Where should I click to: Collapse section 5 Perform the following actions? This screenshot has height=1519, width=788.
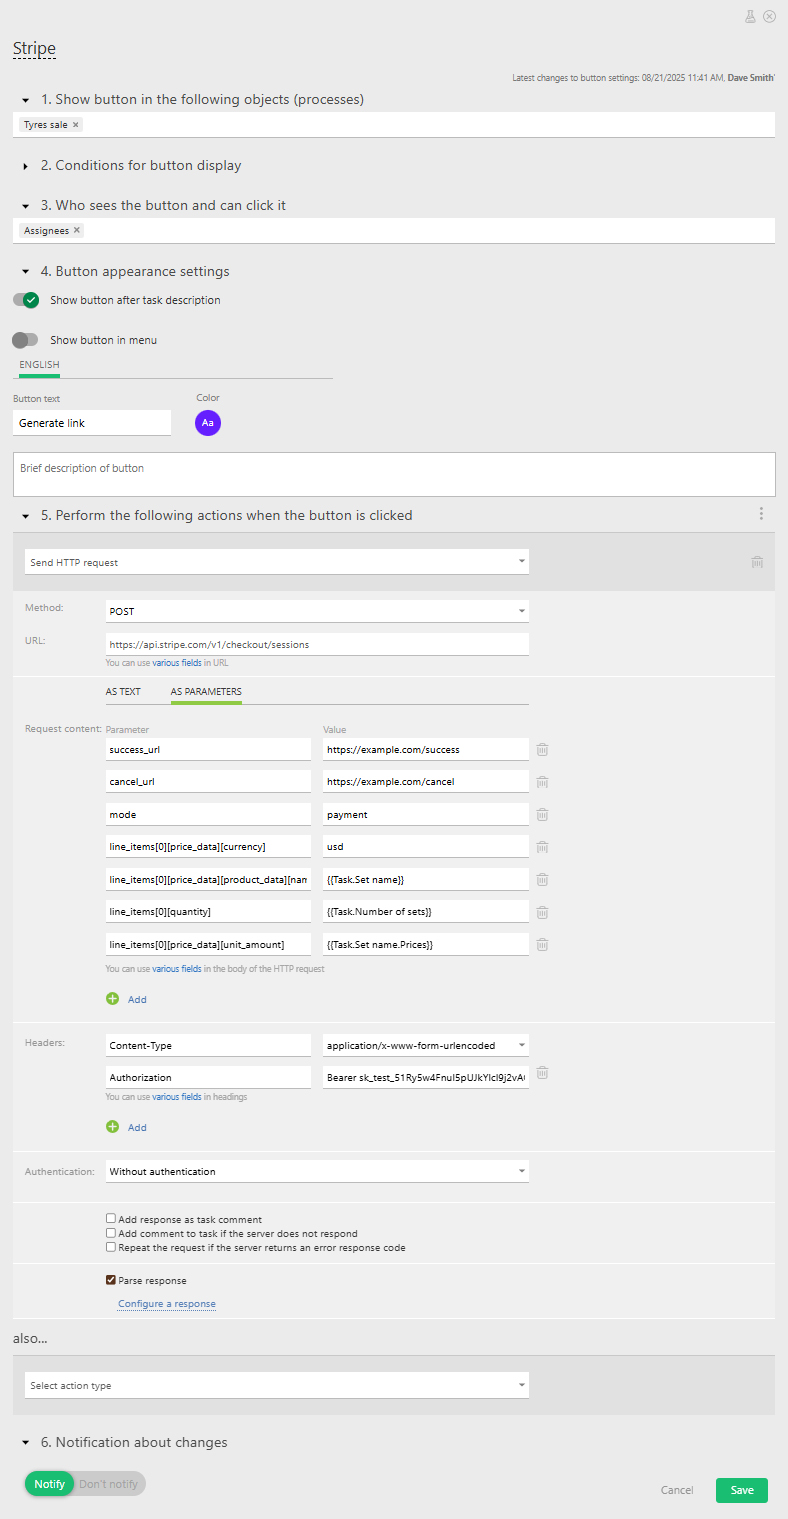[26, 516]
